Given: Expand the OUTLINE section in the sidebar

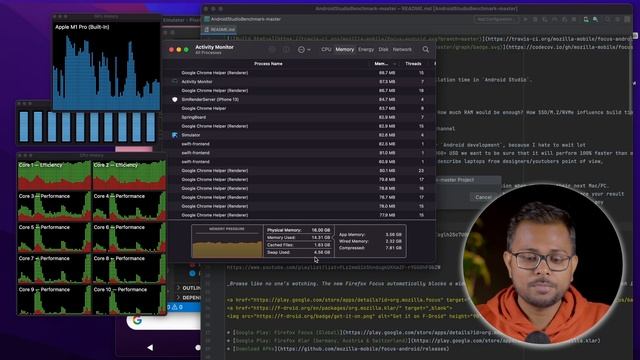Looking at the screenshot, I should (x=189, y=288).
